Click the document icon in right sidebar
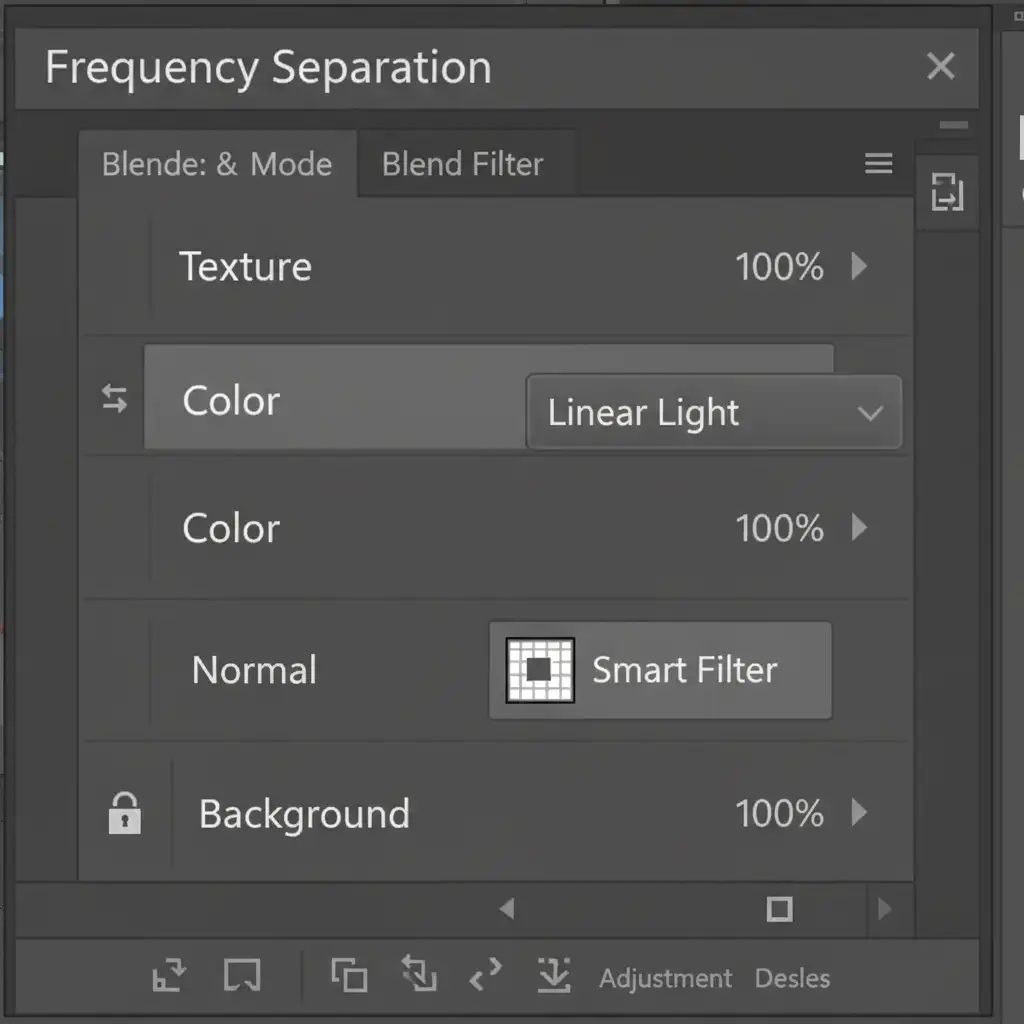The image size is (1024, 1024). (x=946, y=192)
